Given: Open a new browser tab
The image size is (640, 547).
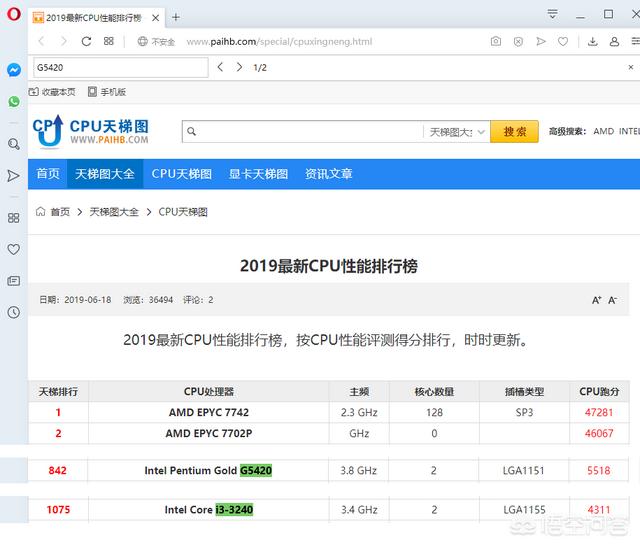Looking at the screenshot, I should [x=176, y=17].
